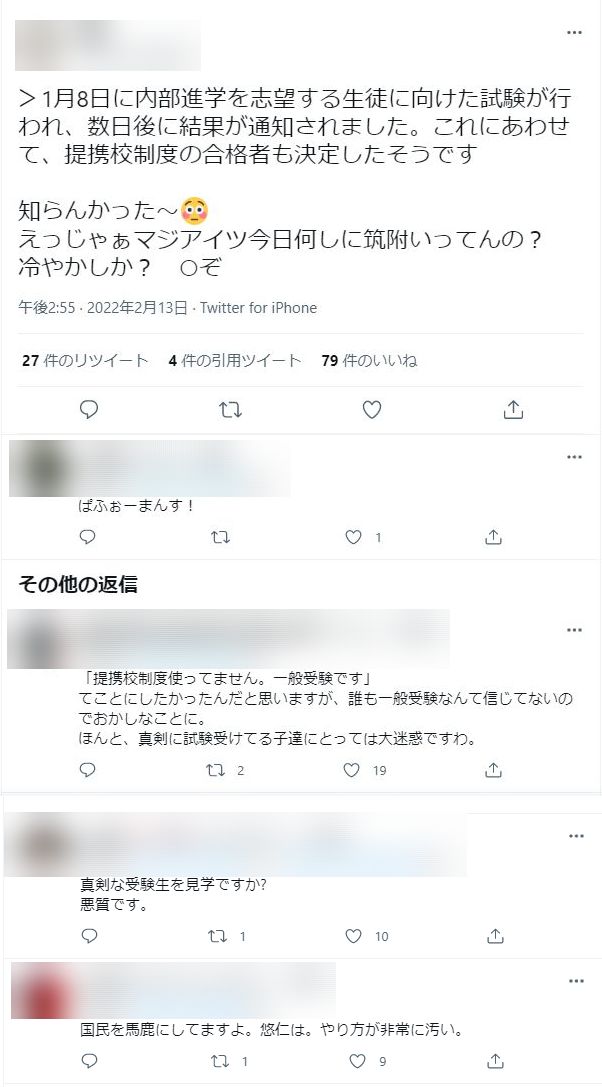Share the main tweet
Viewport: 602px width, 1087px height.
(x=513, y=410)
